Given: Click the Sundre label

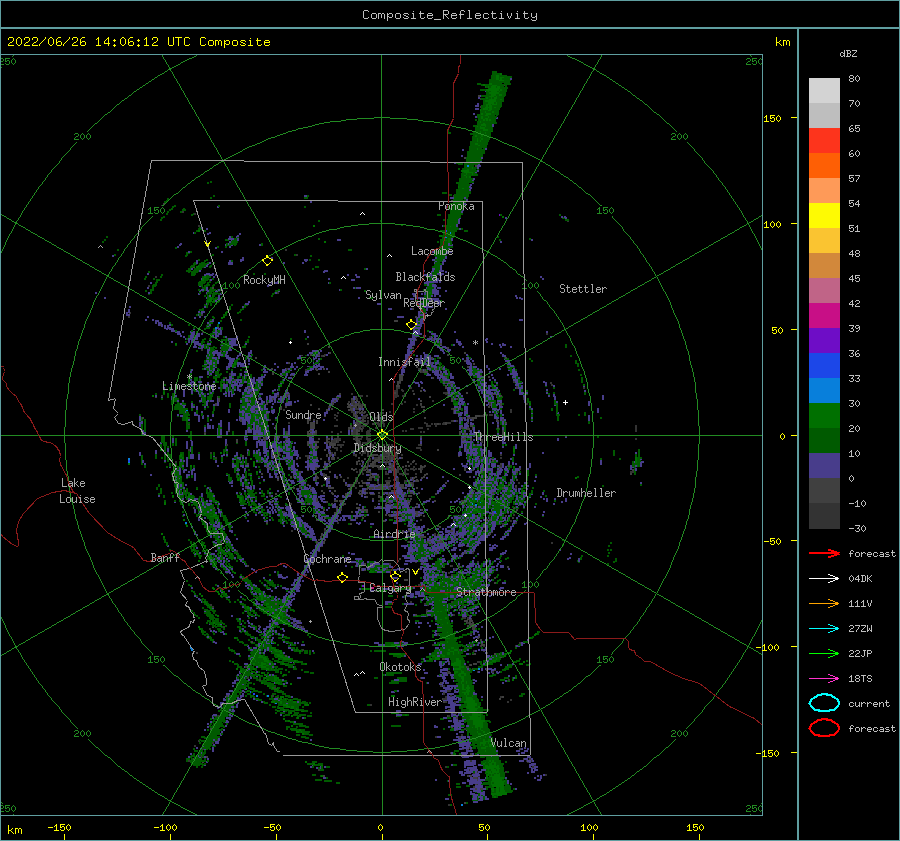Looking at the screenshot, I should tap(303, 414).
